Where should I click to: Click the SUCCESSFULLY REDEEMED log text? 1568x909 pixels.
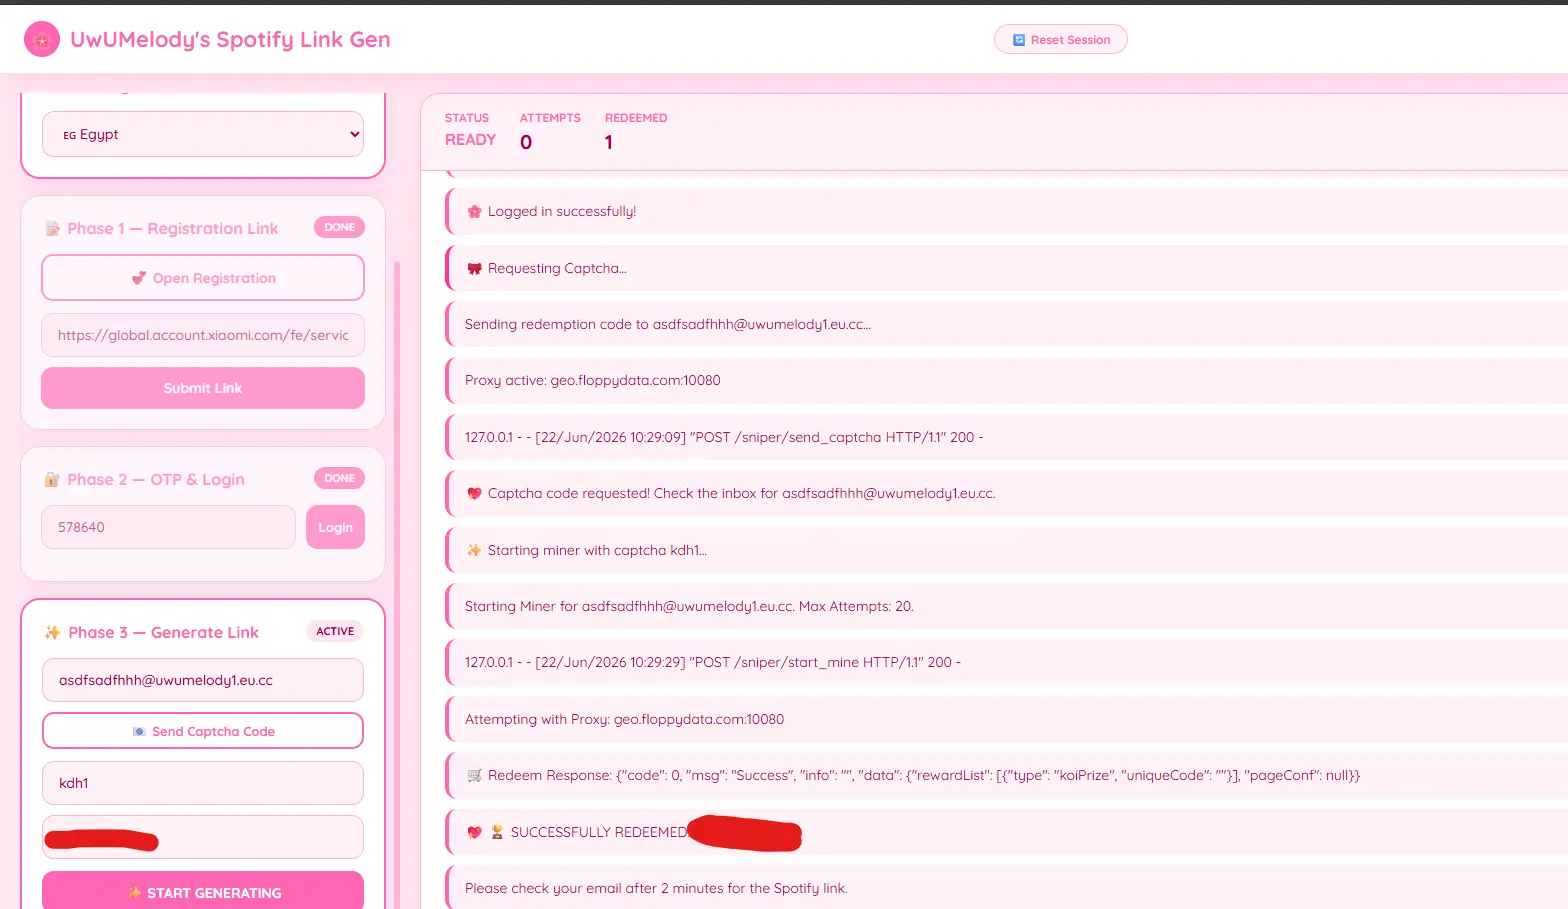pos(599,833)
